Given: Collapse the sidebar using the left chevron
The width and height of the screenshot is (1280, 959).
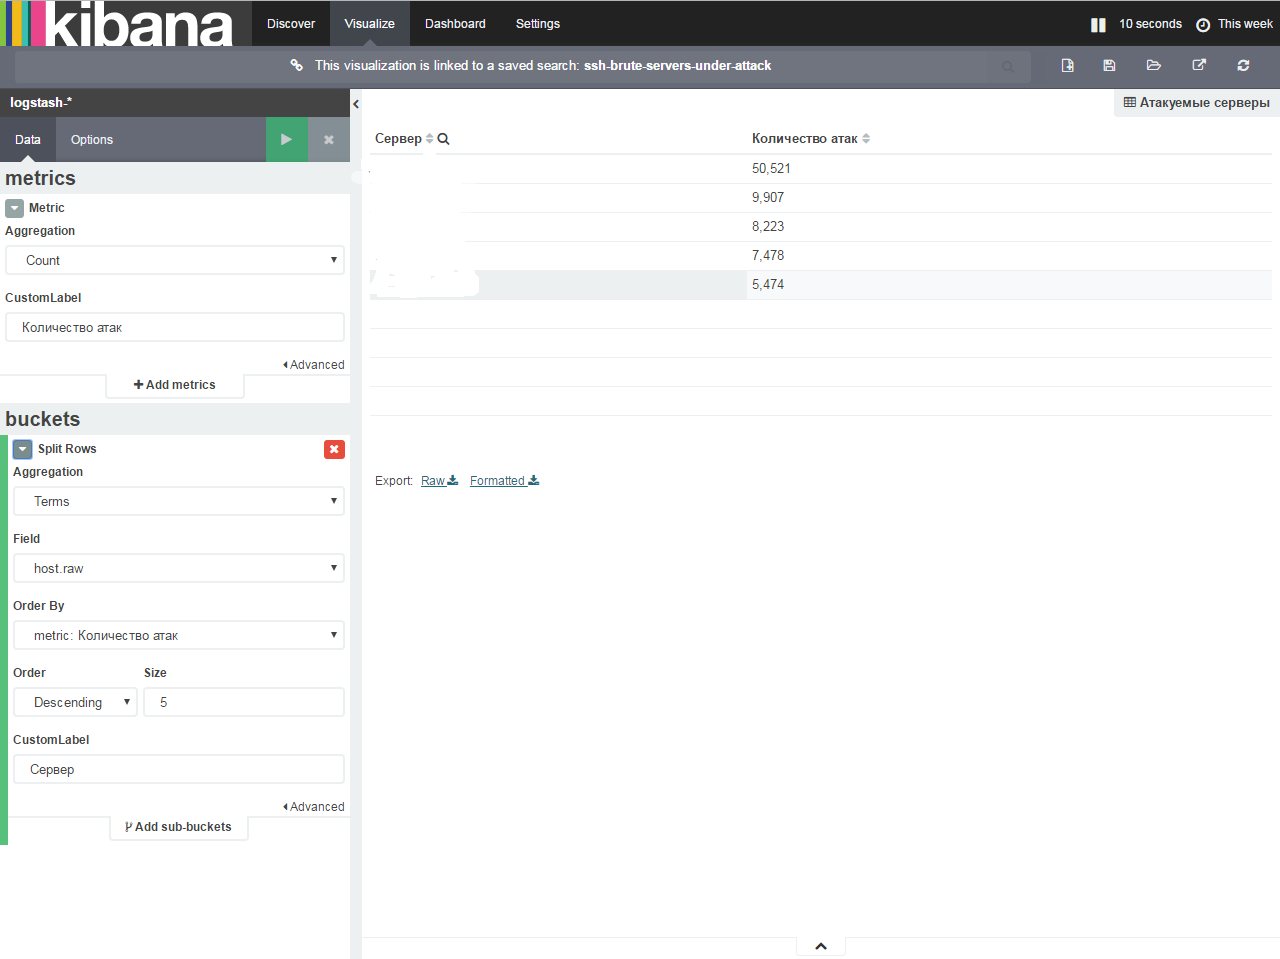Looking at the screenshot, I should (356, 103).
